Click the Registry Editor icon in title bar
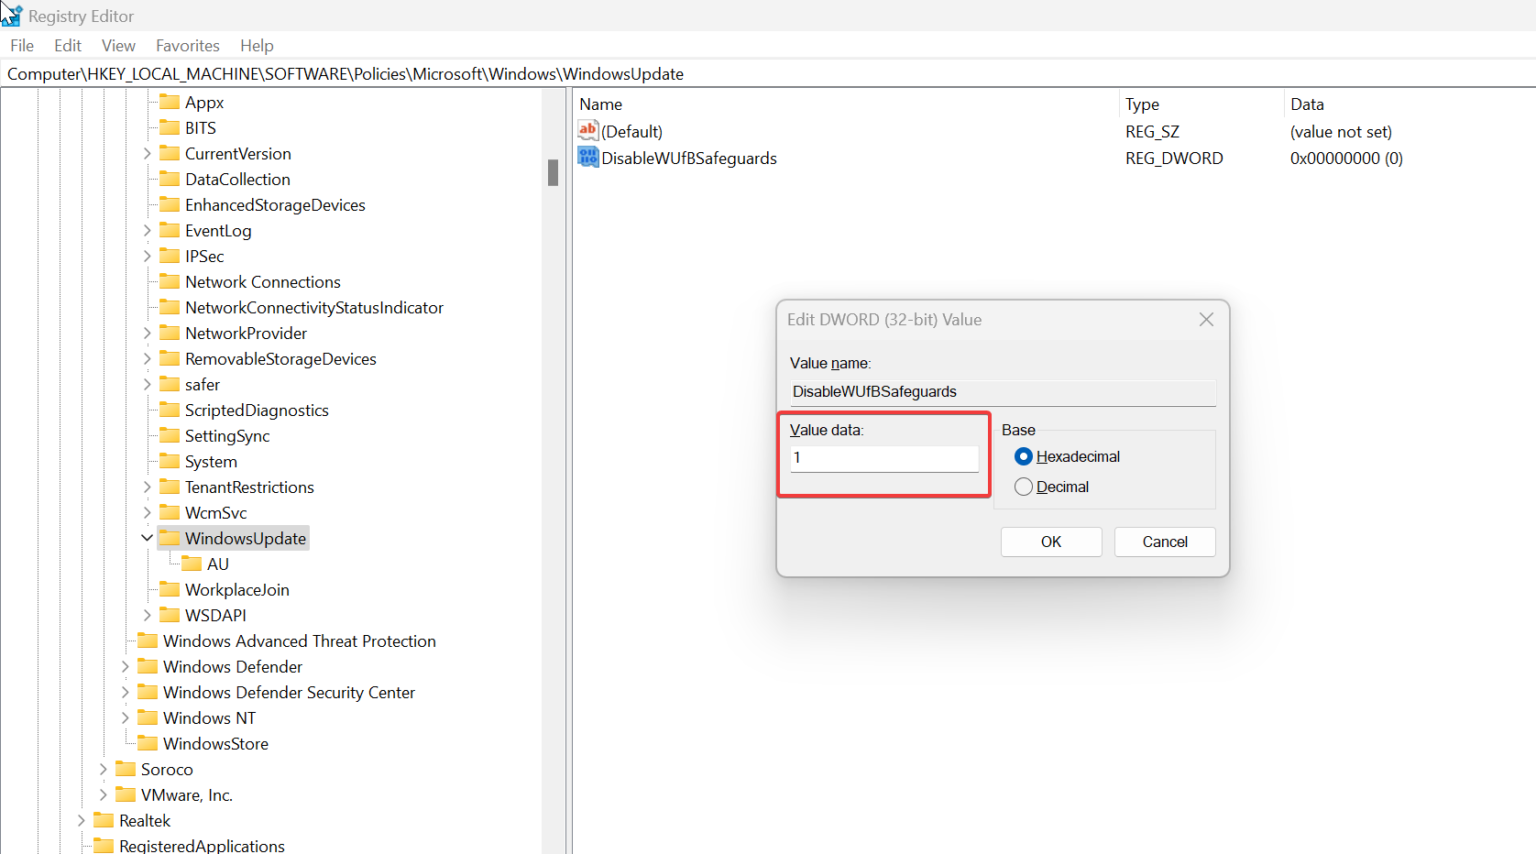The width and height of the screenshot is (1536, 854). (x=12, y=15)
